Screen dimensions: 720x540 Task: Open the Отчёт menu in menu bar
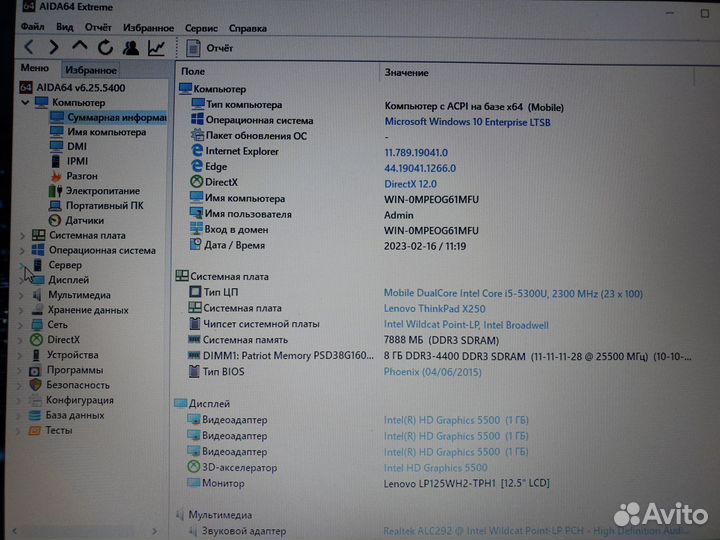98,28
